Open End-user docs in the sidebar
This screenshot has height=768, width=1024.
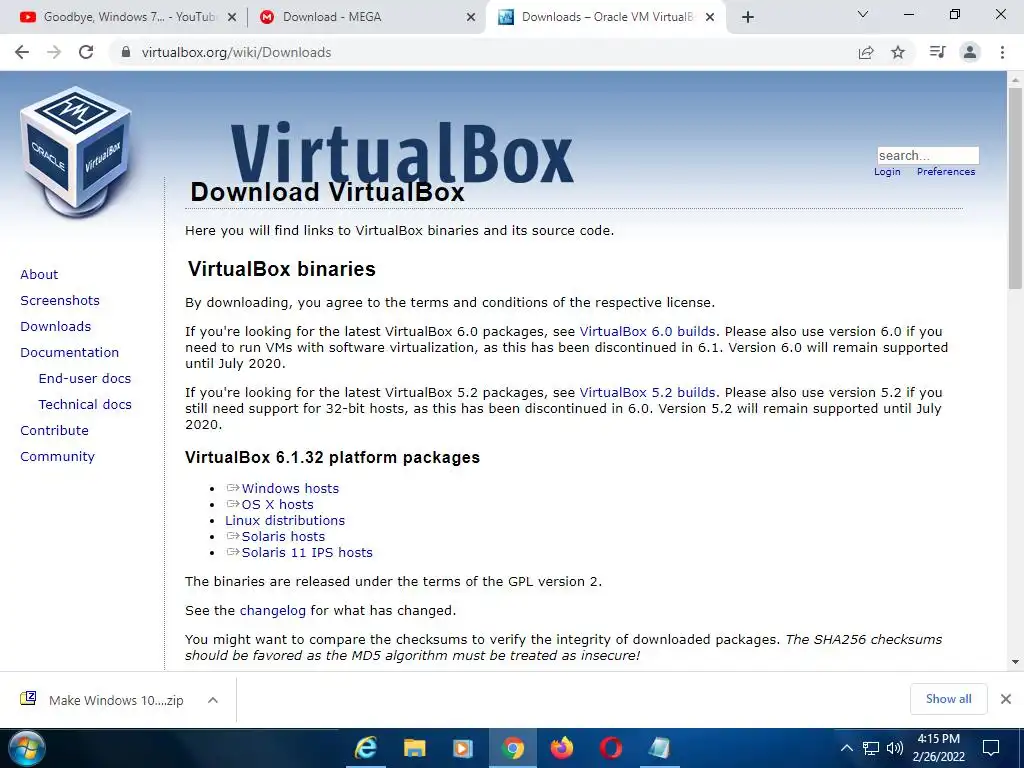[x=85, y=379]
